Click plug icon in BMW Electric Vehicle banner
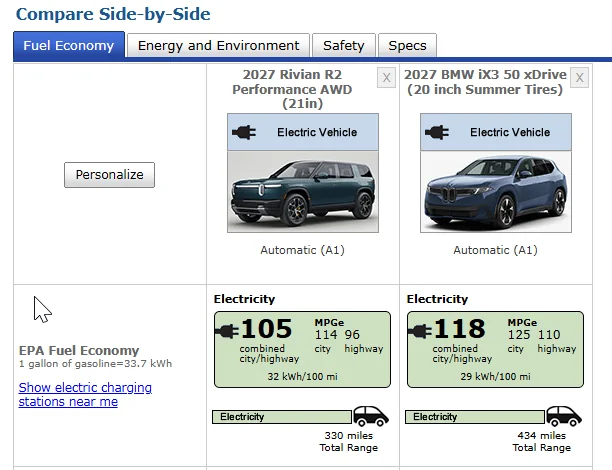Image resolution: width=612 pixels, height=470 pixels. (x=437, y=132)
